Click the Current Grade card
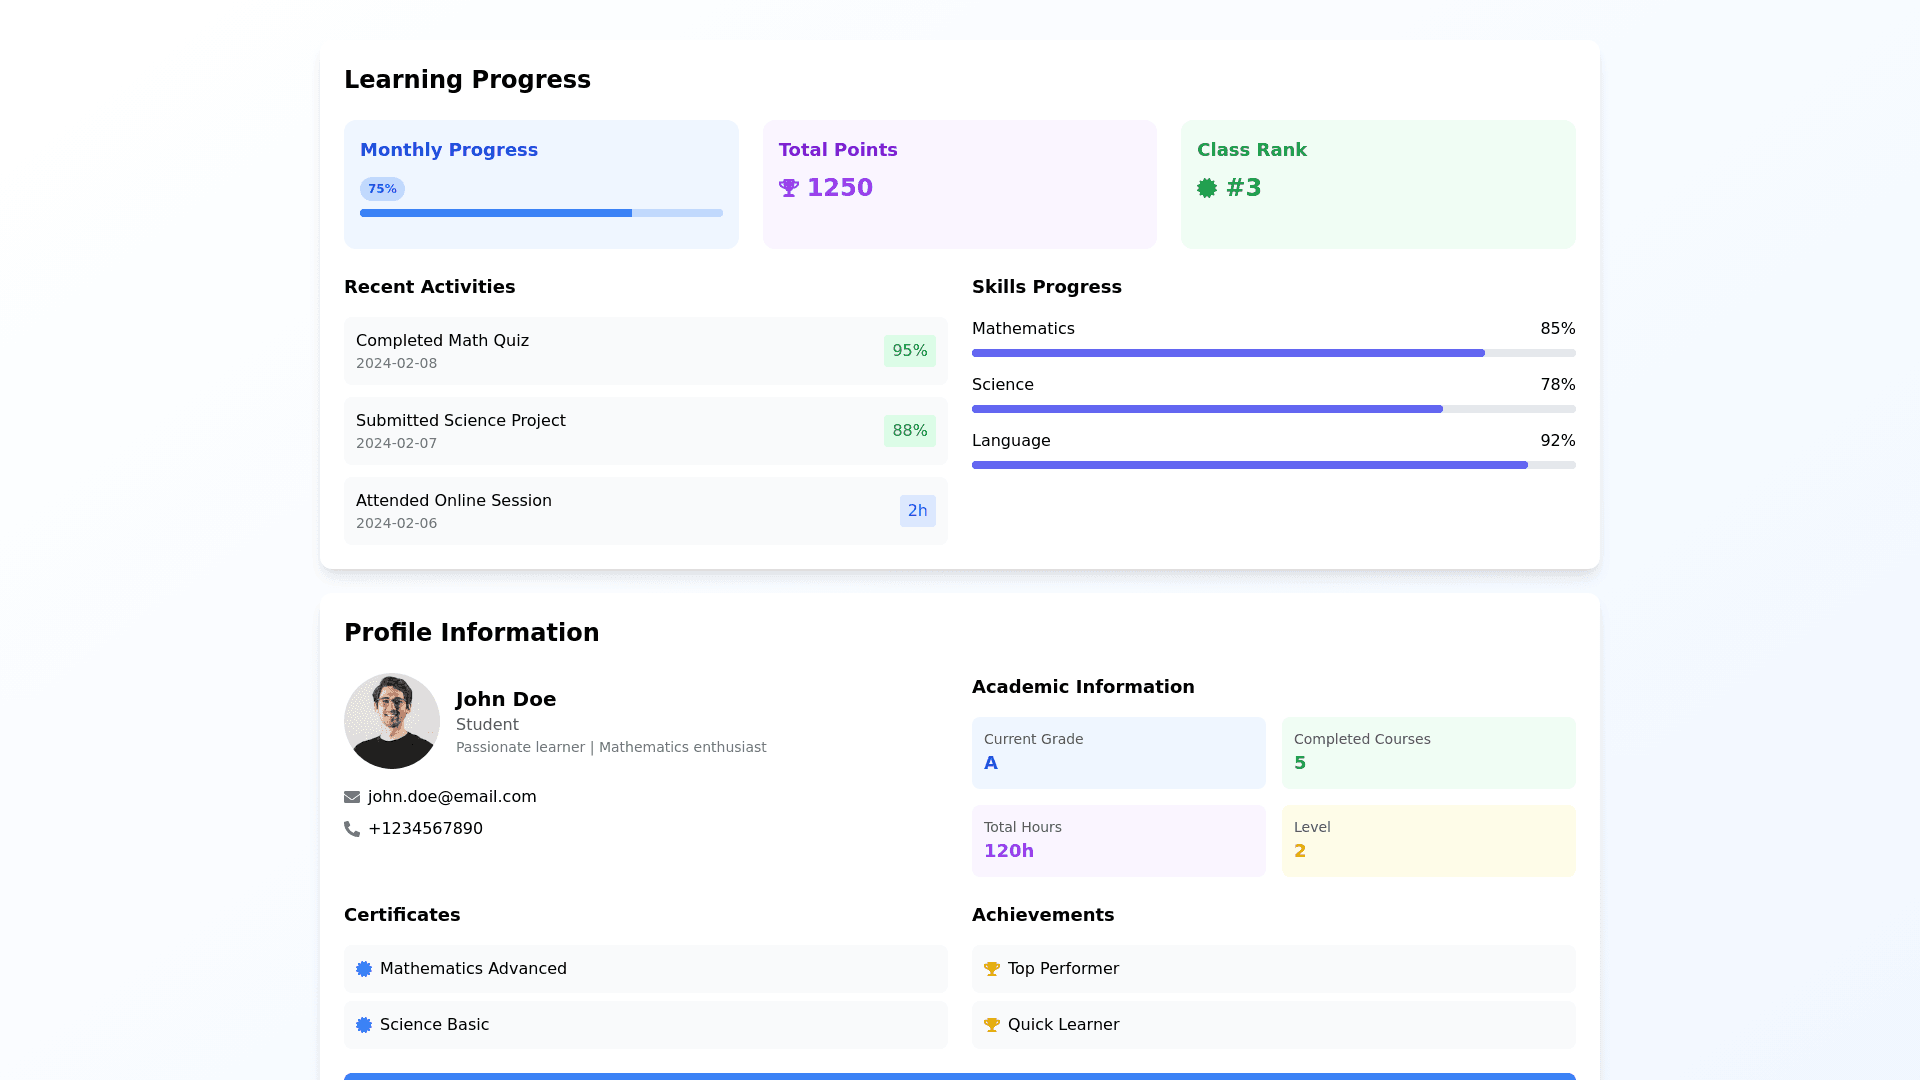This screenshot has height=1080, width=1920. 1118,752
